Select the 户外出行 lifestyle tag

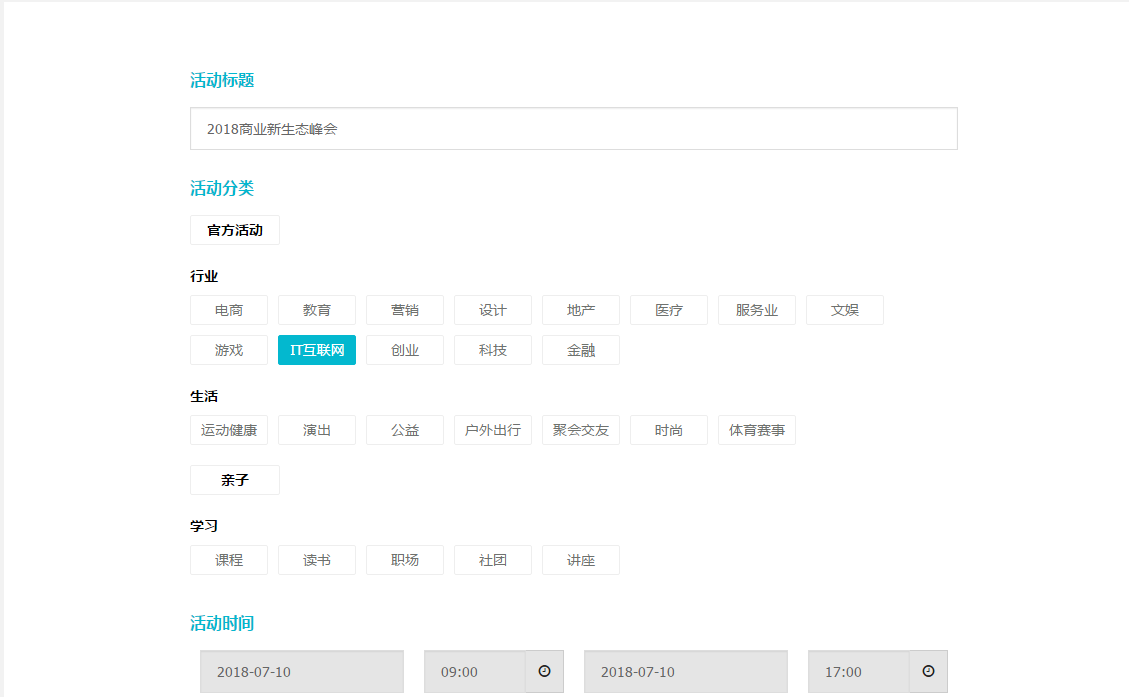(492, 430)
